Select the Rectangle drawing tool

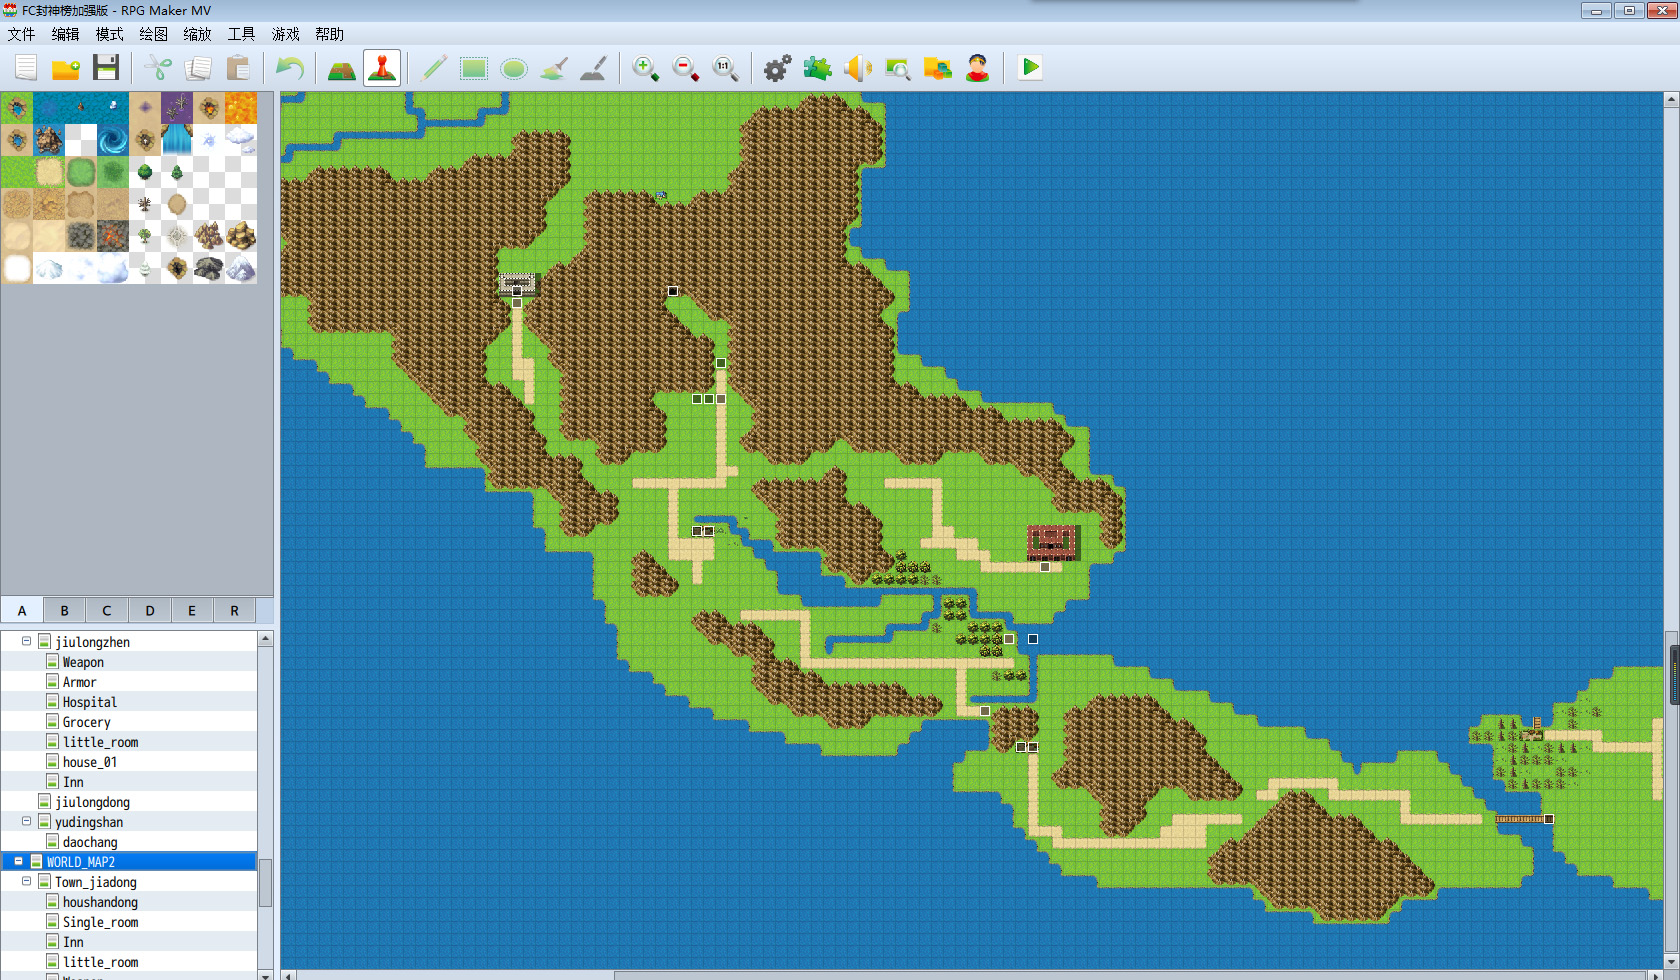[474, 68]
